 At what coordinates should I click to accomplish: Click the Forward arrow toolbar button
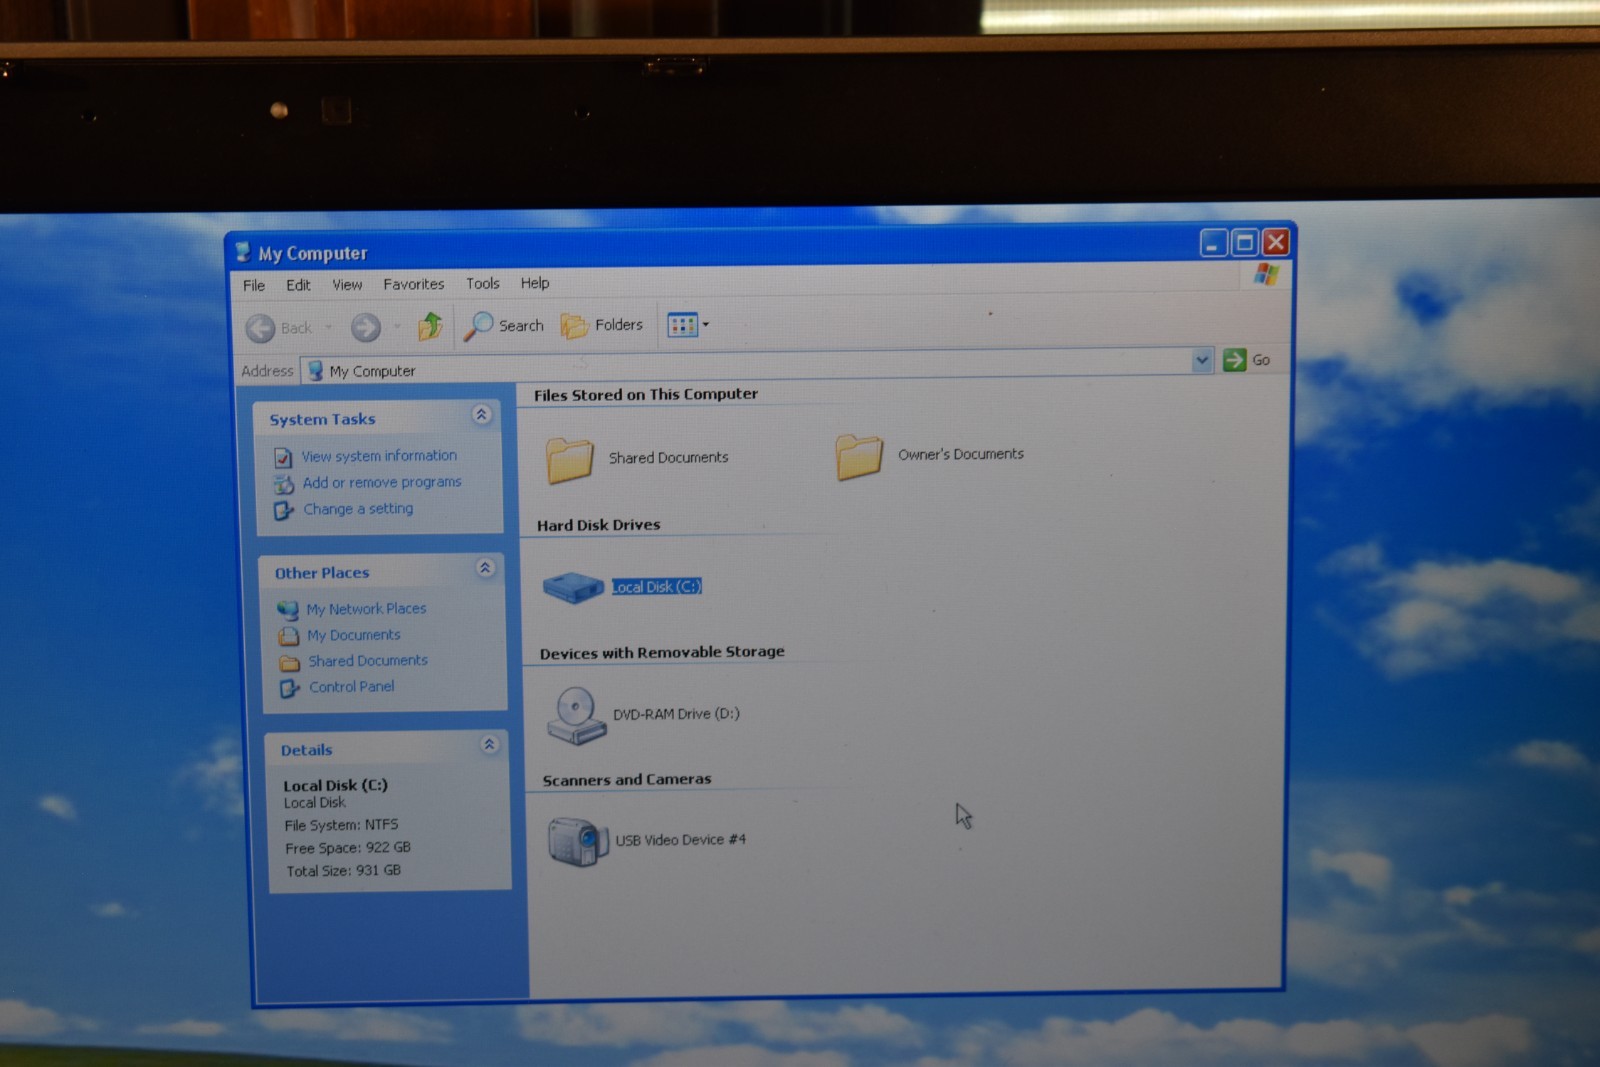tap(365, 327)
